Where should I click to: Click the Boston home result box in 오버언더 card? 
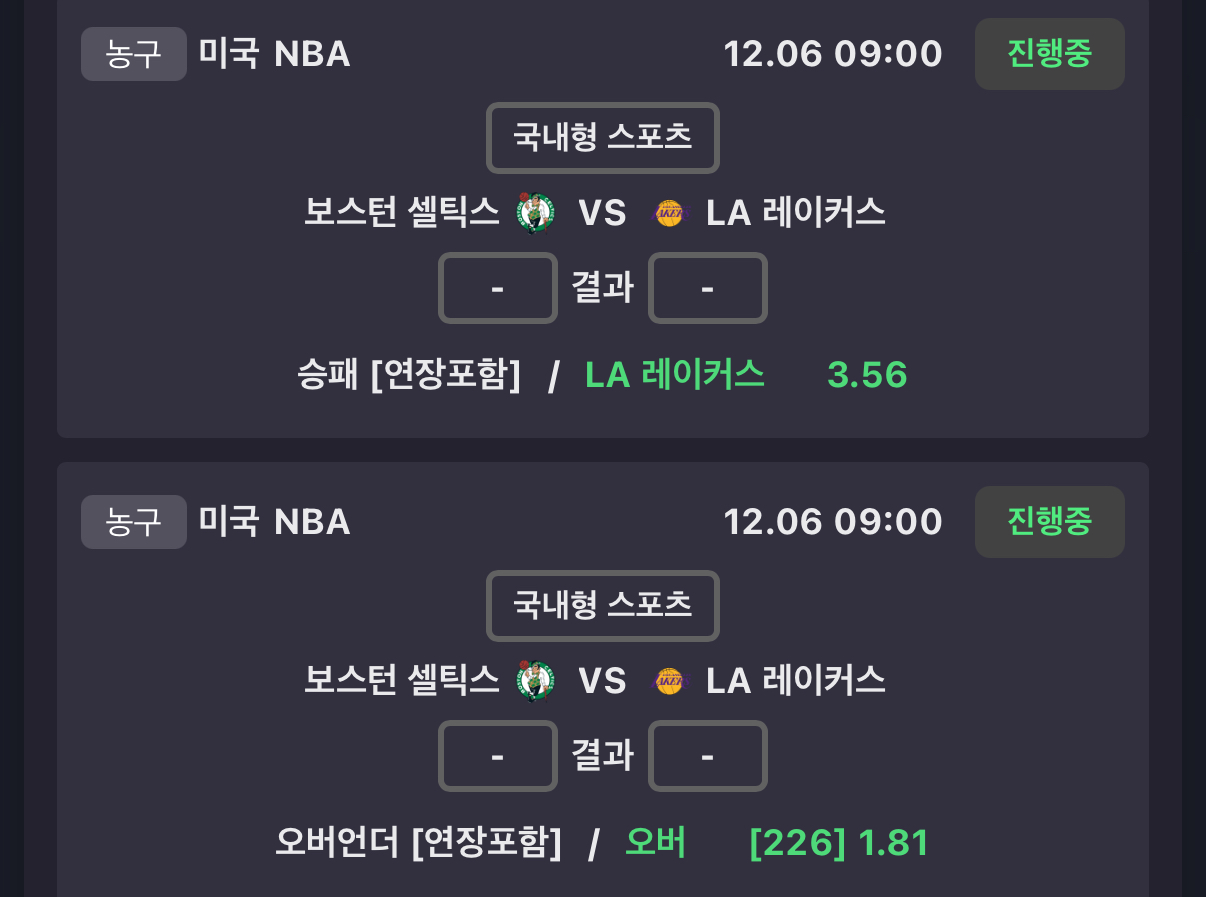coord(497,756)
